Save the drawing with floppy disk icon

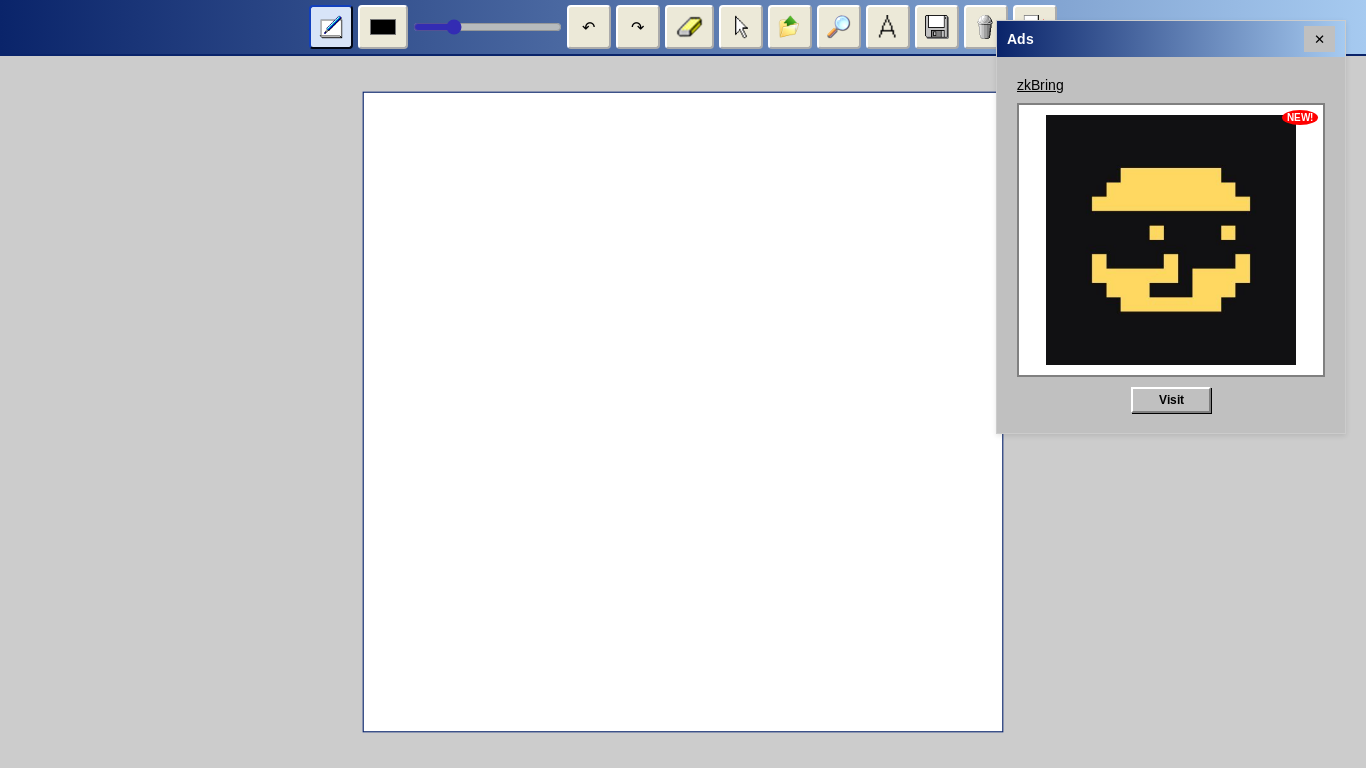(x=937, y=27)
